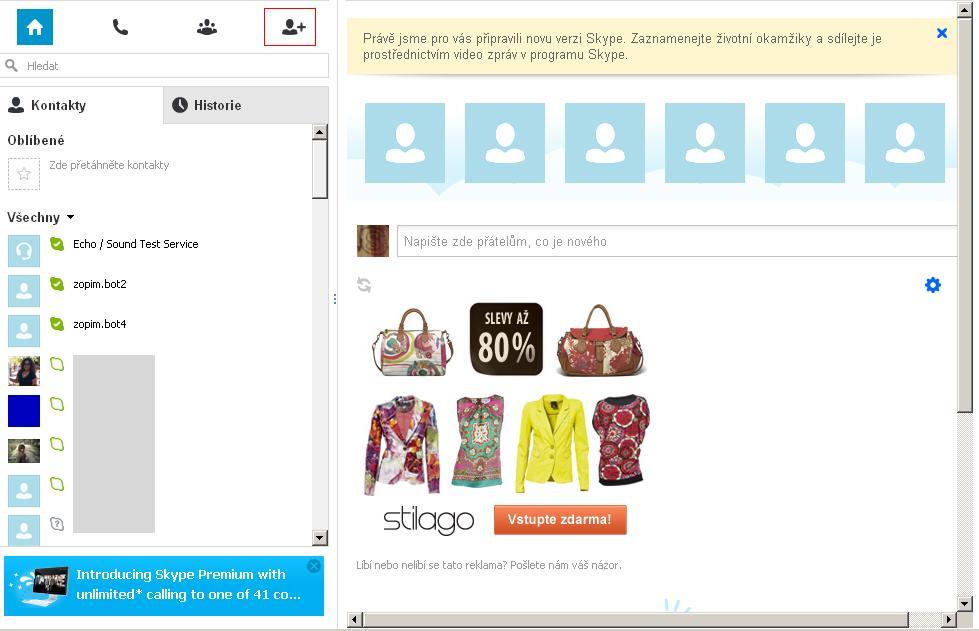The width and height of the screenshot is (979, 631).
Task: Create a group conversation icon
Action: point(207,27)
